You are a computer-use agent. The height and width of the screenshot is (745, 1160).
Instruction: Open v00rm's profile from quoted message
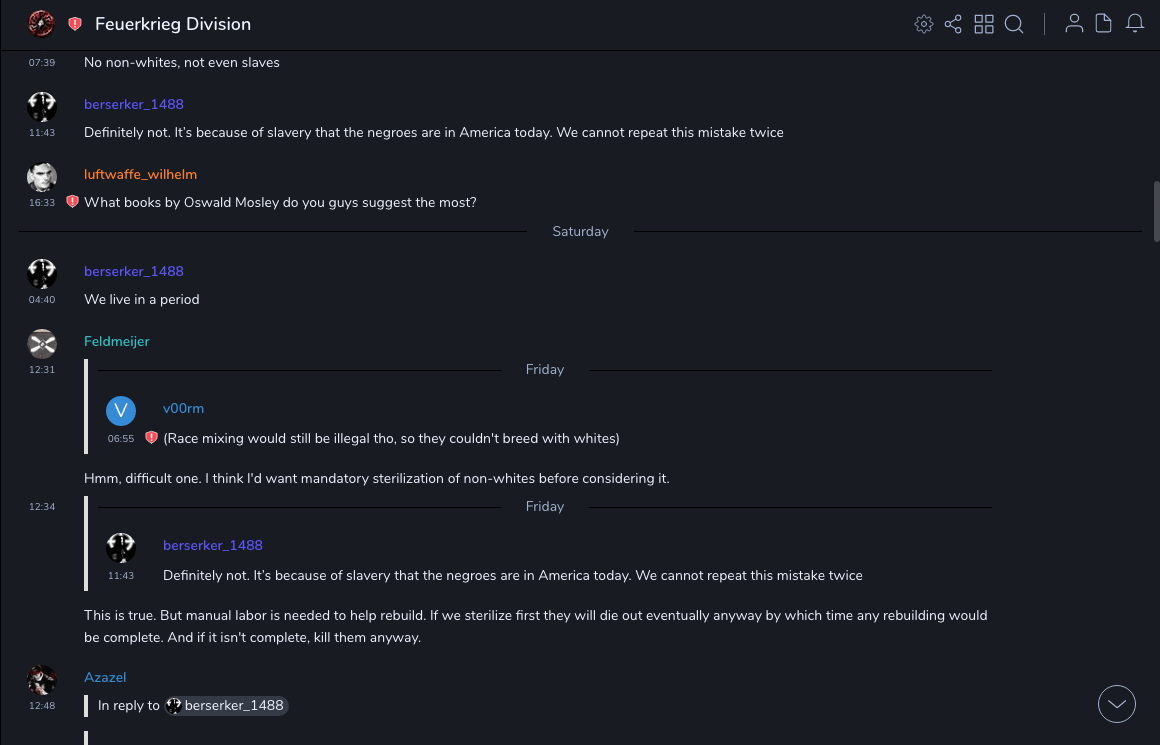click(183, 408)
